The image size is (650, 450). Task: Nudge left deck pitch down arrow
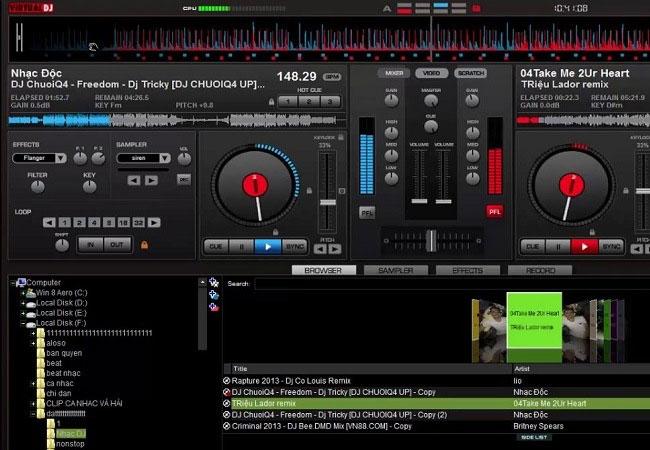point(320,249)
